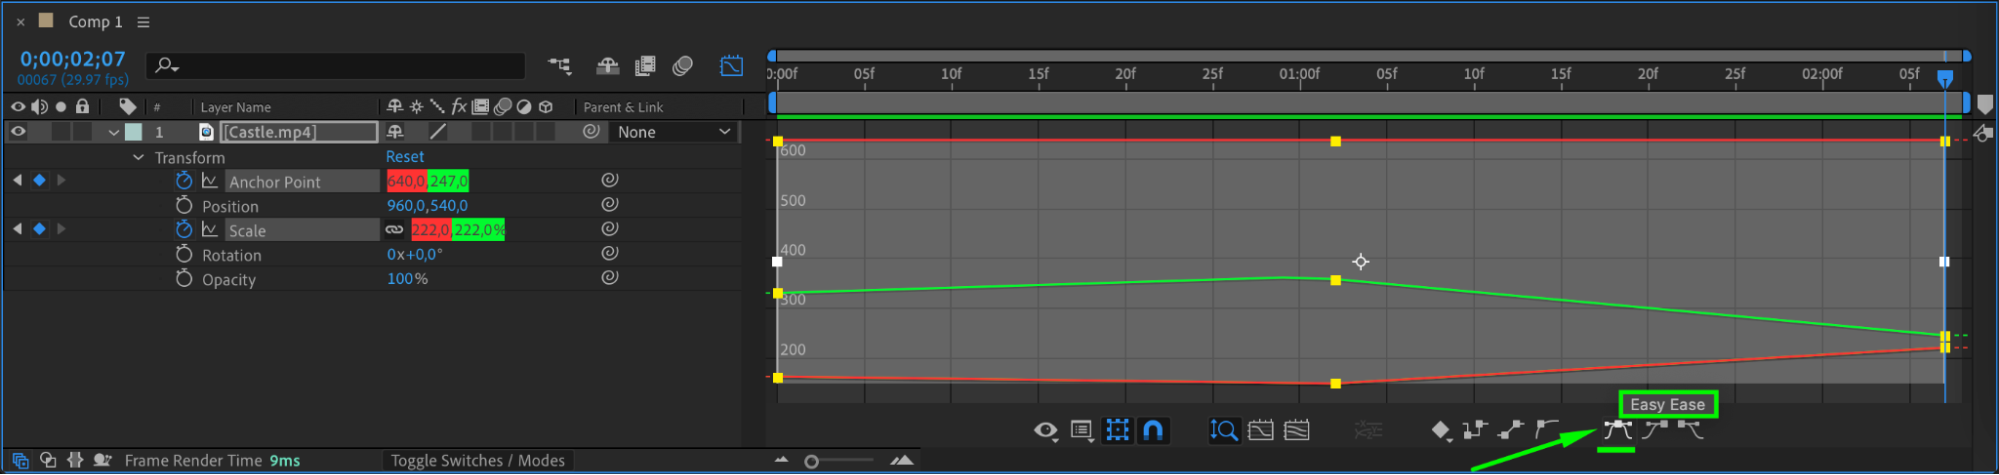This screenshot has width=1999, height=475.
Task: Toggle motion blur for the composition
Action: tap(683, 66)
